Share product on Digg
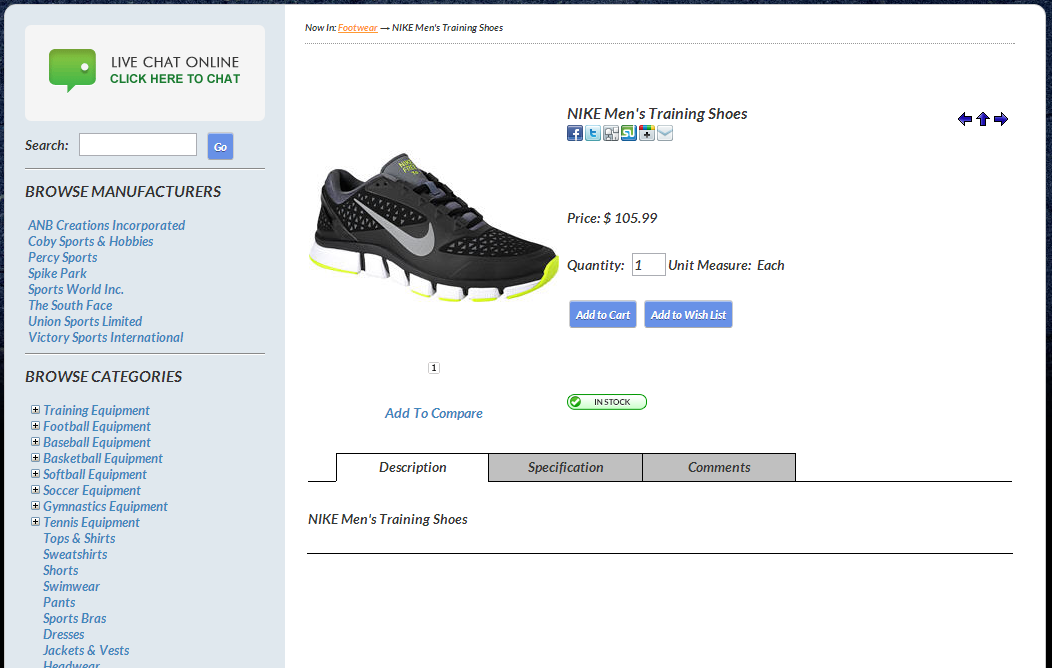 pyautogui.click(x=611, y=133)
